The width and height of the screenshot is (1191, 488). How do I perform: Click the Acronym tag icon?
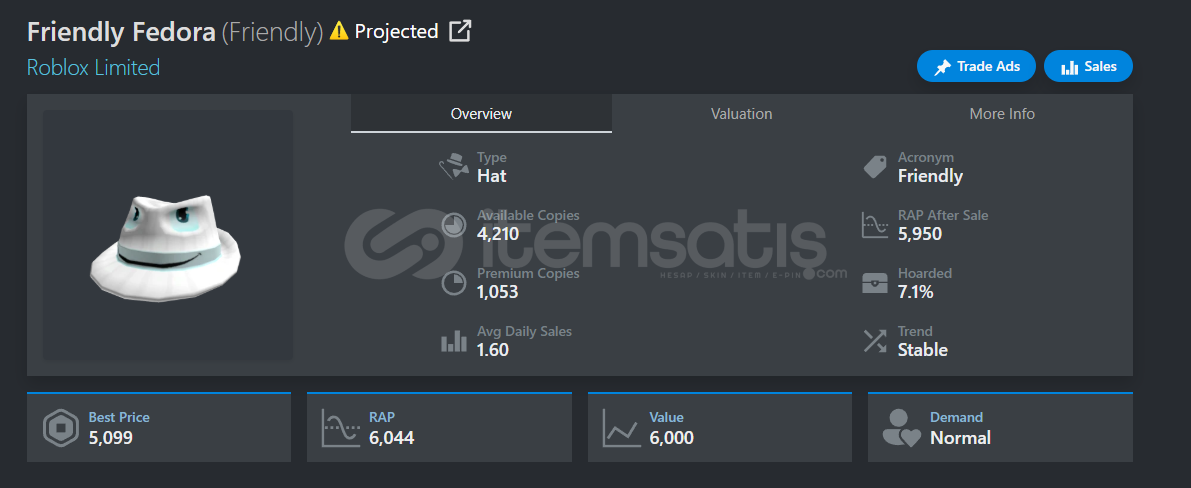coord(875,167)
